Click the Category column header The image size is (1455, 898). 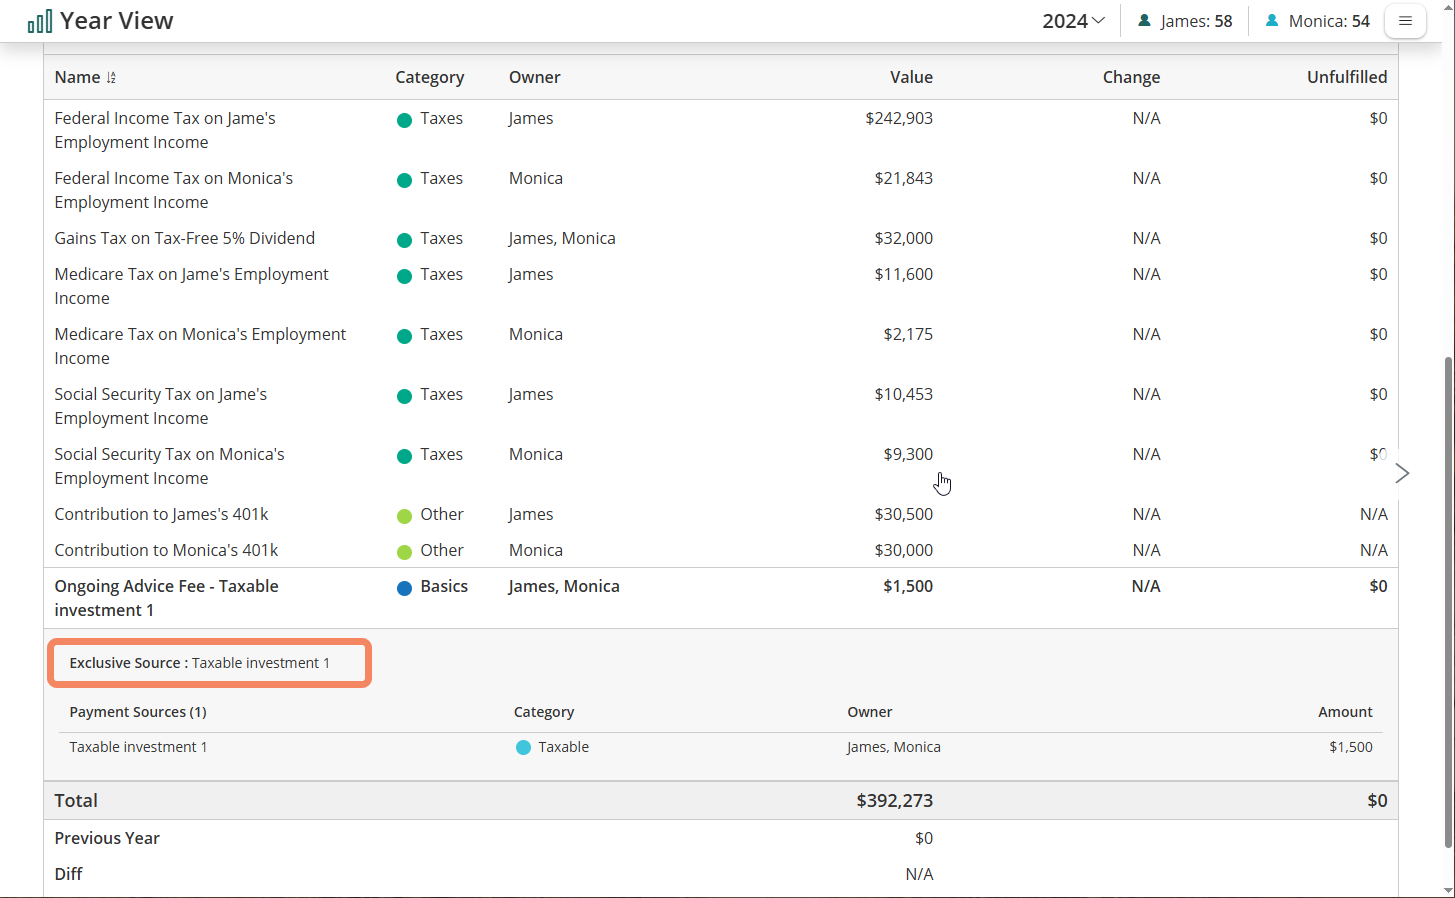click(429, 77)
